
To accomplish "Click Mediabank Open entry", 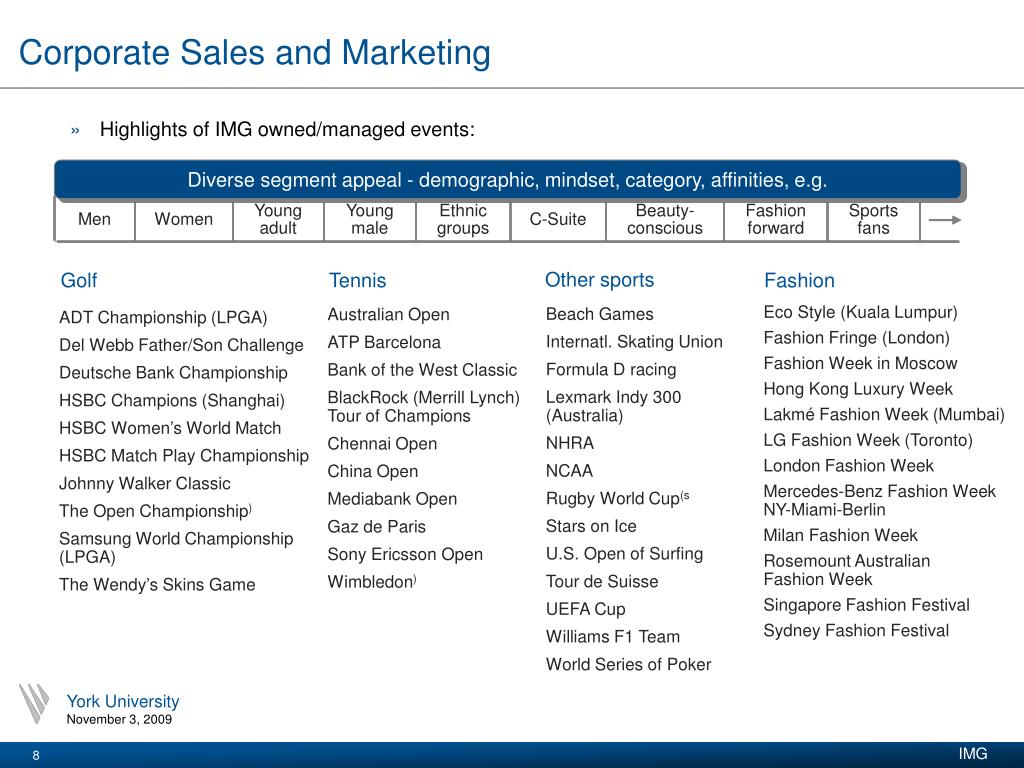I will click(392, 499).
